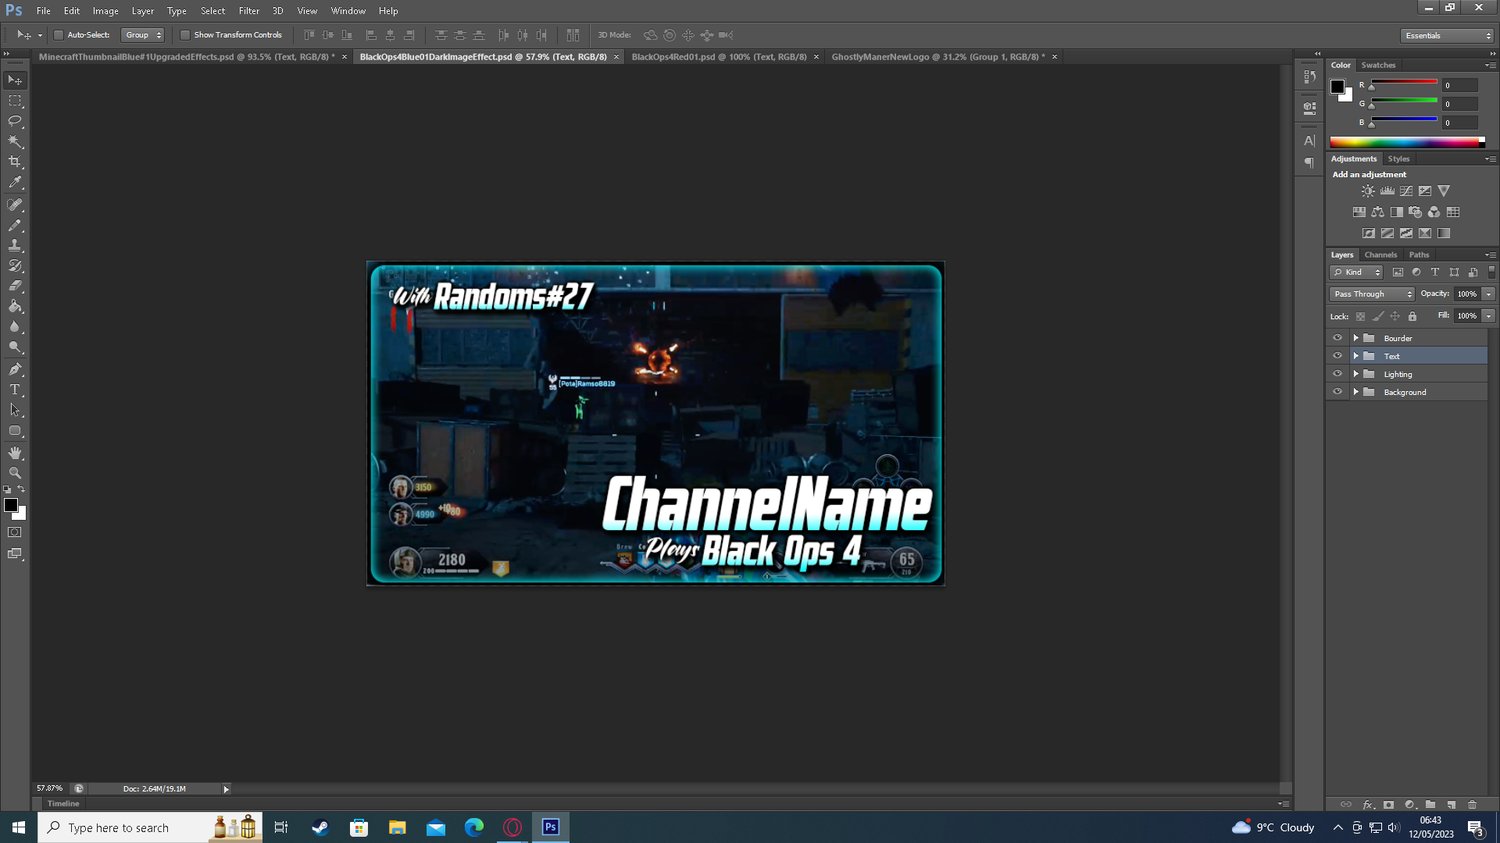This screenshot has height=843, width=1500.
Task: Select the Hand tool
Action: click(15, 453)
